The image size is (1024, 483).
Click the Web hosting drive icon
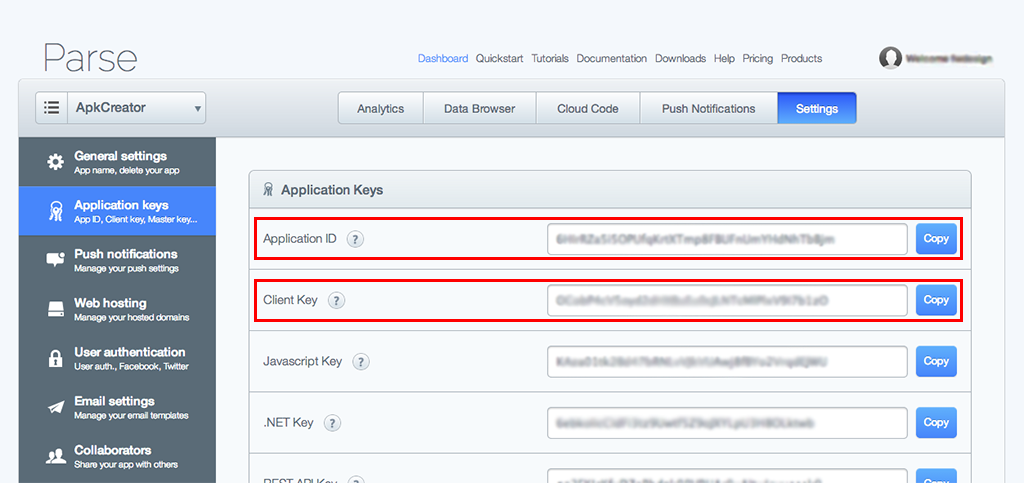[x=56, y=309]
